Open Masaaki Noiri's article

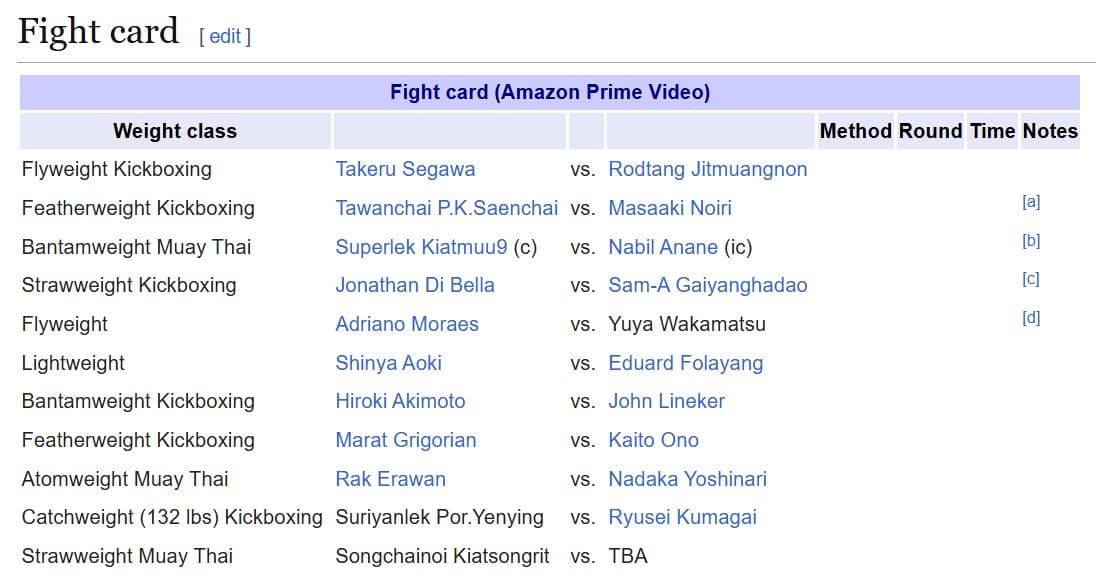[669, 208]
